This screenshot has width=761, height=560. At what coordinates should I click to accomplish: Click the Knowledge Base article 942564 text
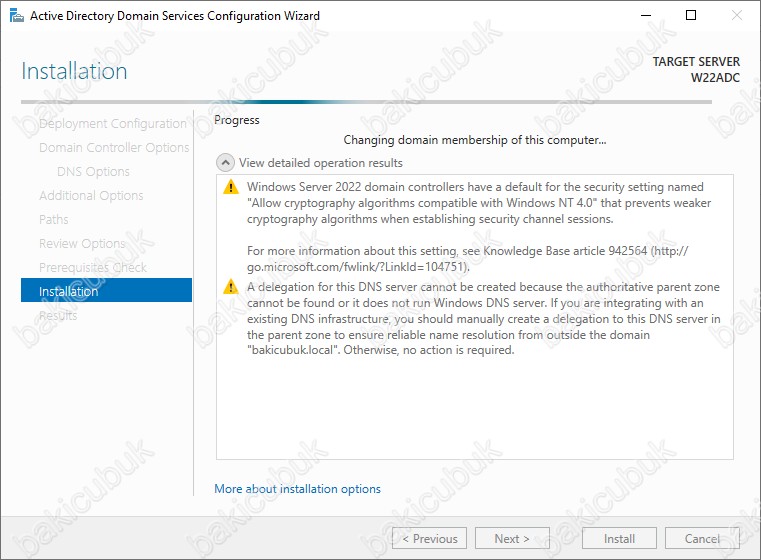(x=565, y=251)
